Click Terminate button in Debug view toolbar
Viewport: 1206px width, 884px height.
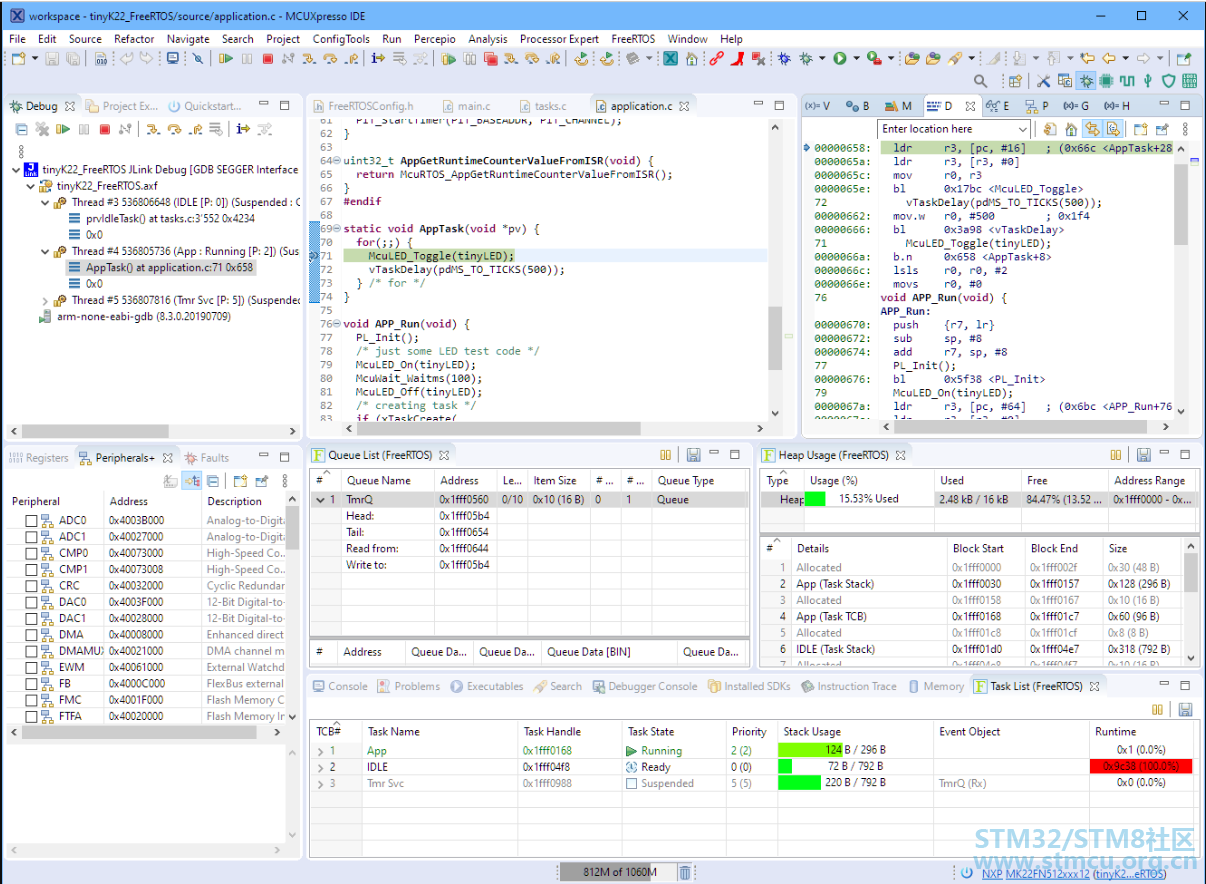click(x=104, y=129)
